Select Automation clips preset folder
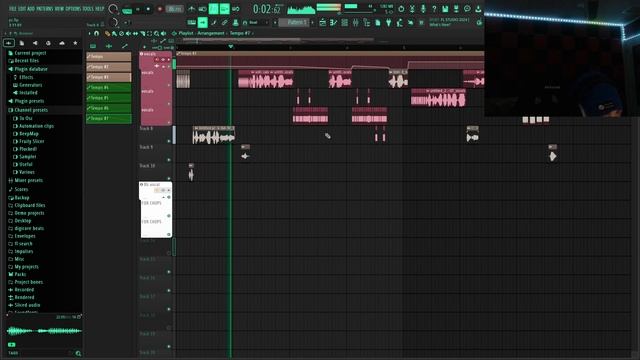 click(x=36, y=126)
